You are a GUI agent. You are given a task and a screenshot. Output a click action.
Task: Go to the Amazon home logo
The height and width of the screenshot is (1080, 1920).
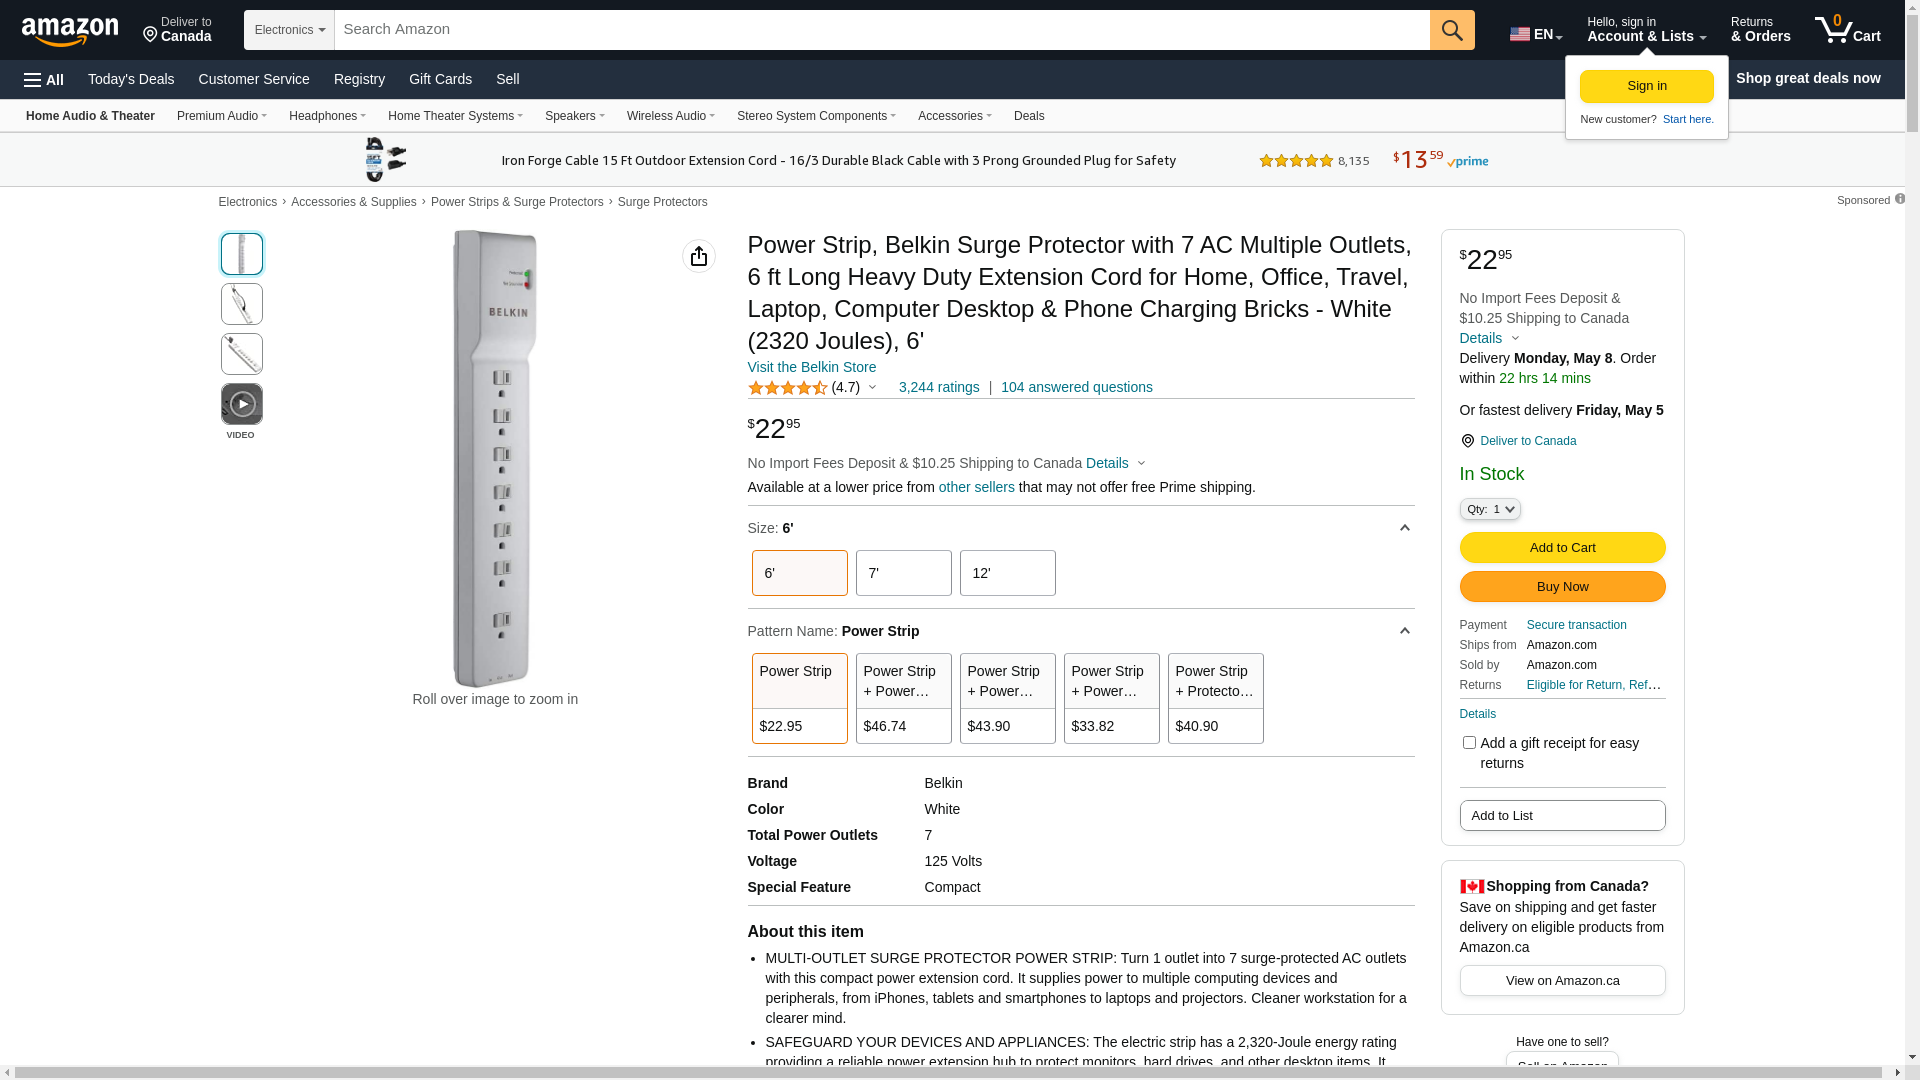tap(70, 31)
